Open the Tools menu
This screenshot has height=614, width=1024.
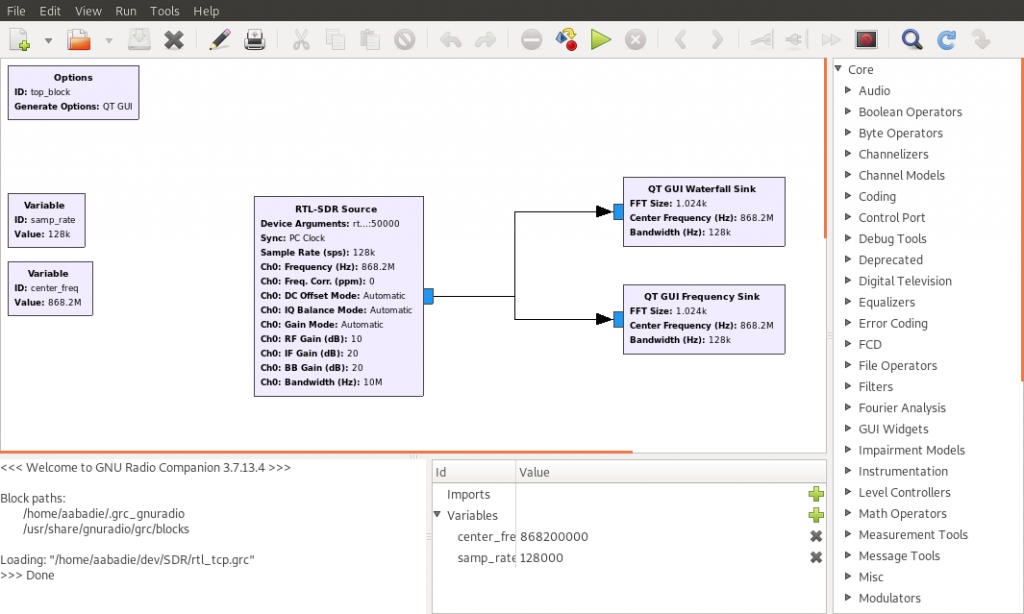tap(165, 11)
